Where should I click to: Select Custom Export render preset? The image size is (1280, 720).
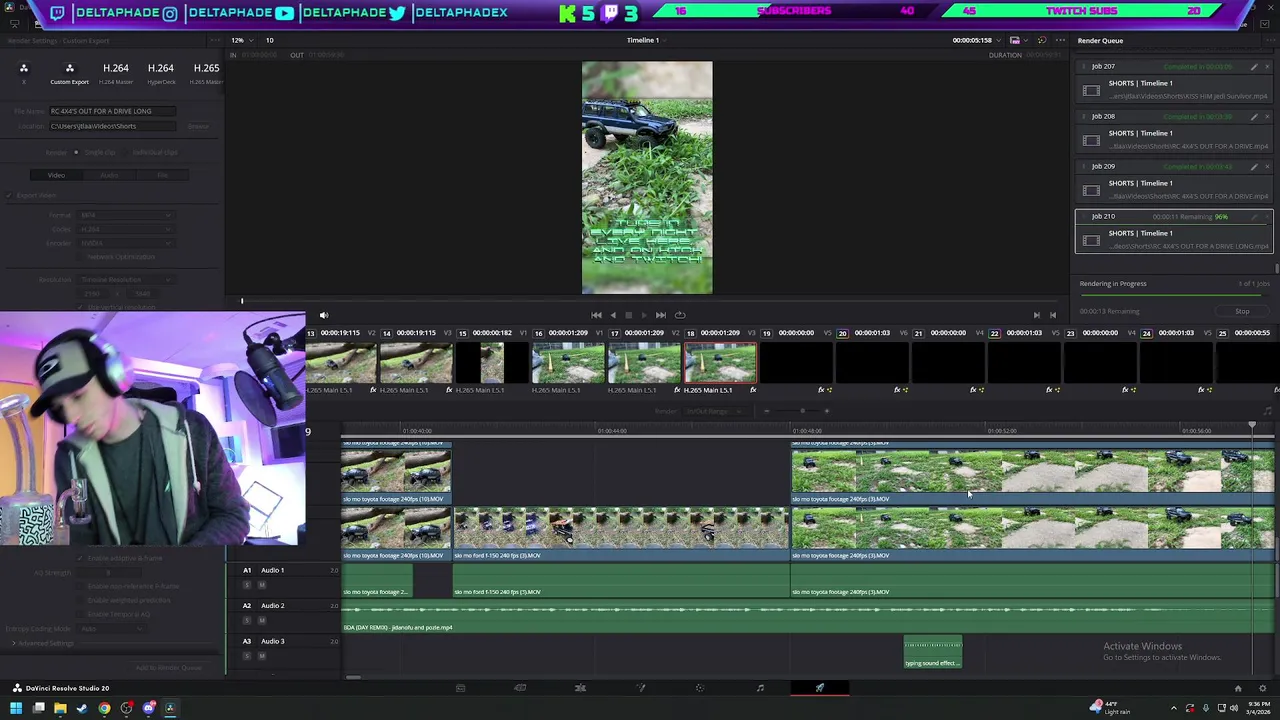click(69, 74)
